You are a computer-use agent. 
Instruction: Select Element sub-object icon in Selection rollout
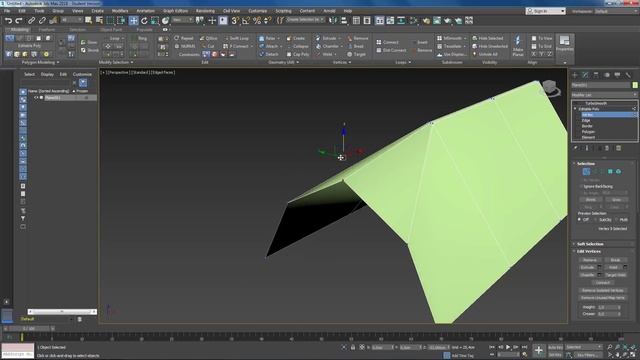[618, 172]
